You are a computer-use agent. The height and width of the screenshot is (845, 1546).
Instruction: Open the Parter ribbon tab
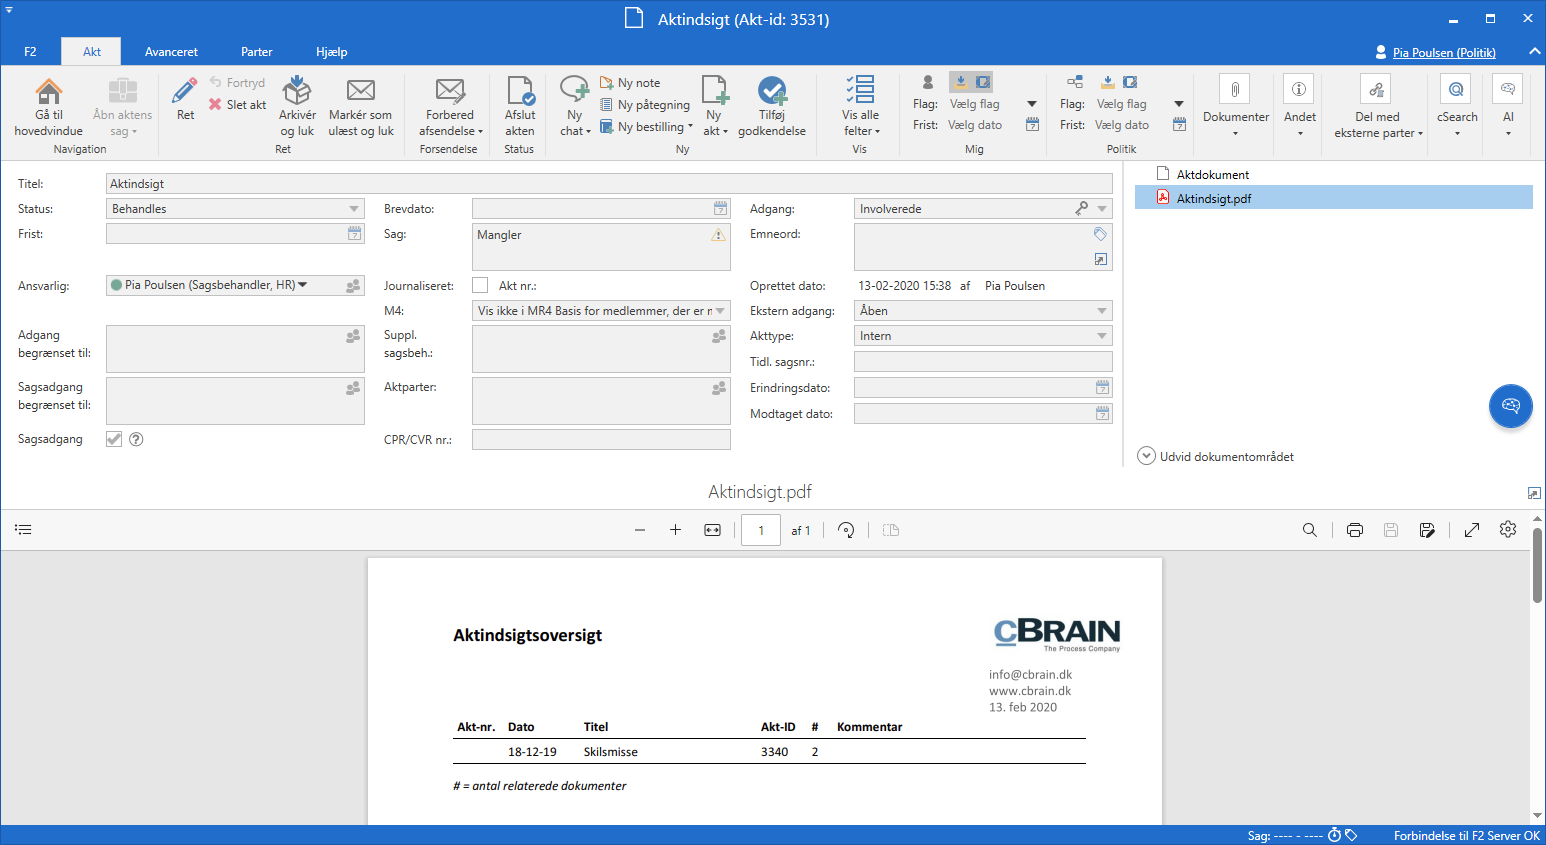pos(256,52)
